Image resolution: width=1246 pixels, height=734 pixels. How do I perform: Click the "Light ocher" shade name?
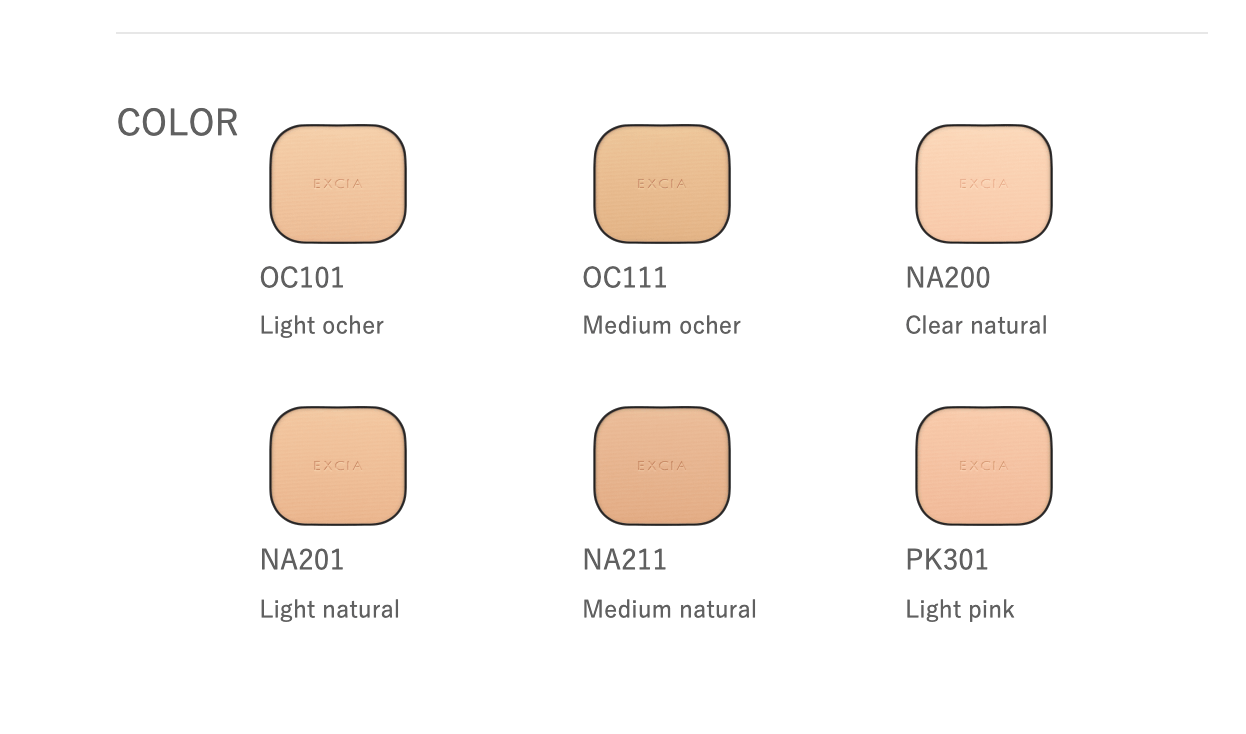(x=322, y=326)
